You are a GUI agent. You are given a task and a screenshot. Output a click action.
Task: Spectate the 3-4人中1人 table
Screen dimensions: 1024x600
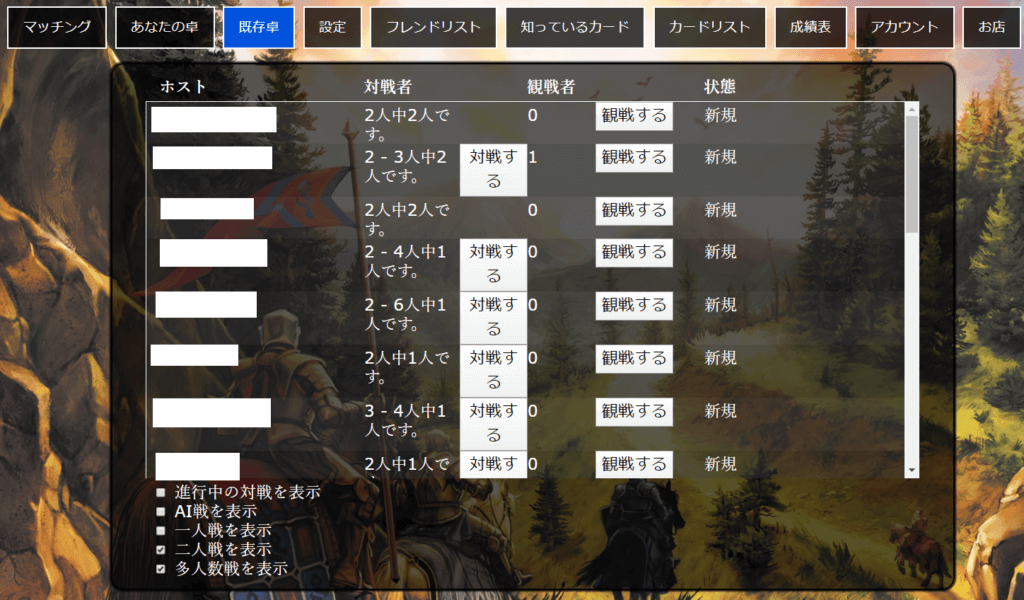coord(634,411)
